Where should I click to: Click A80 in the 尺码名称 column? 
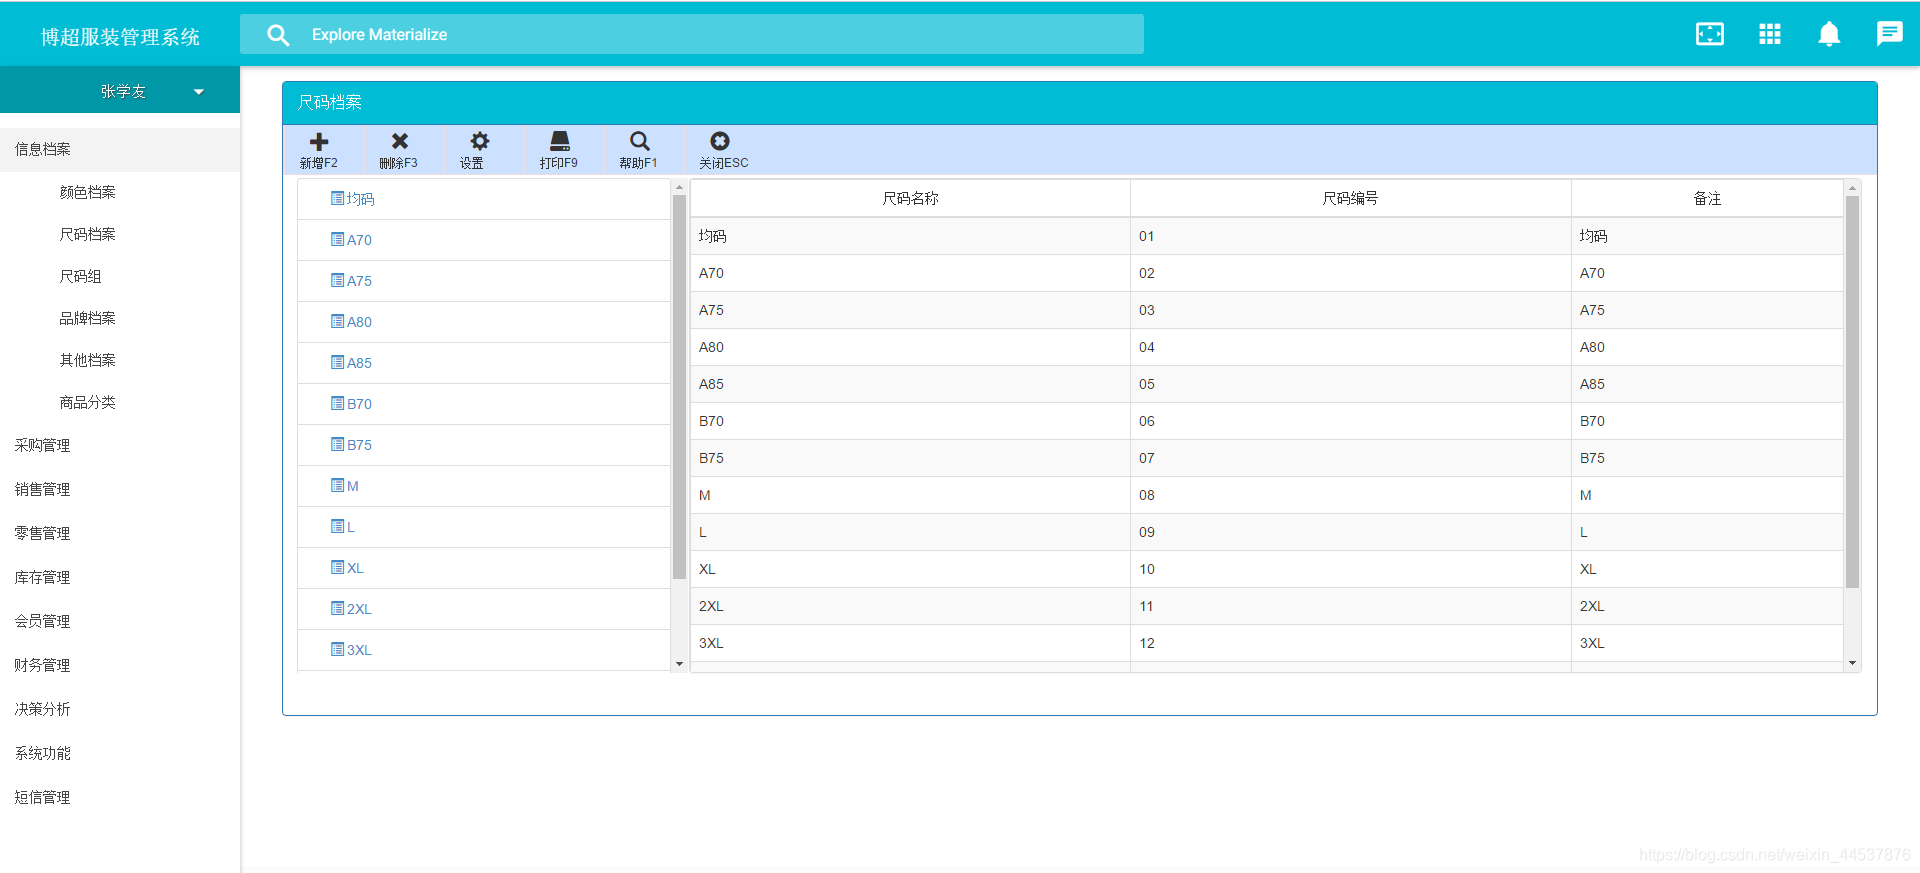click(x=910, y=347)
